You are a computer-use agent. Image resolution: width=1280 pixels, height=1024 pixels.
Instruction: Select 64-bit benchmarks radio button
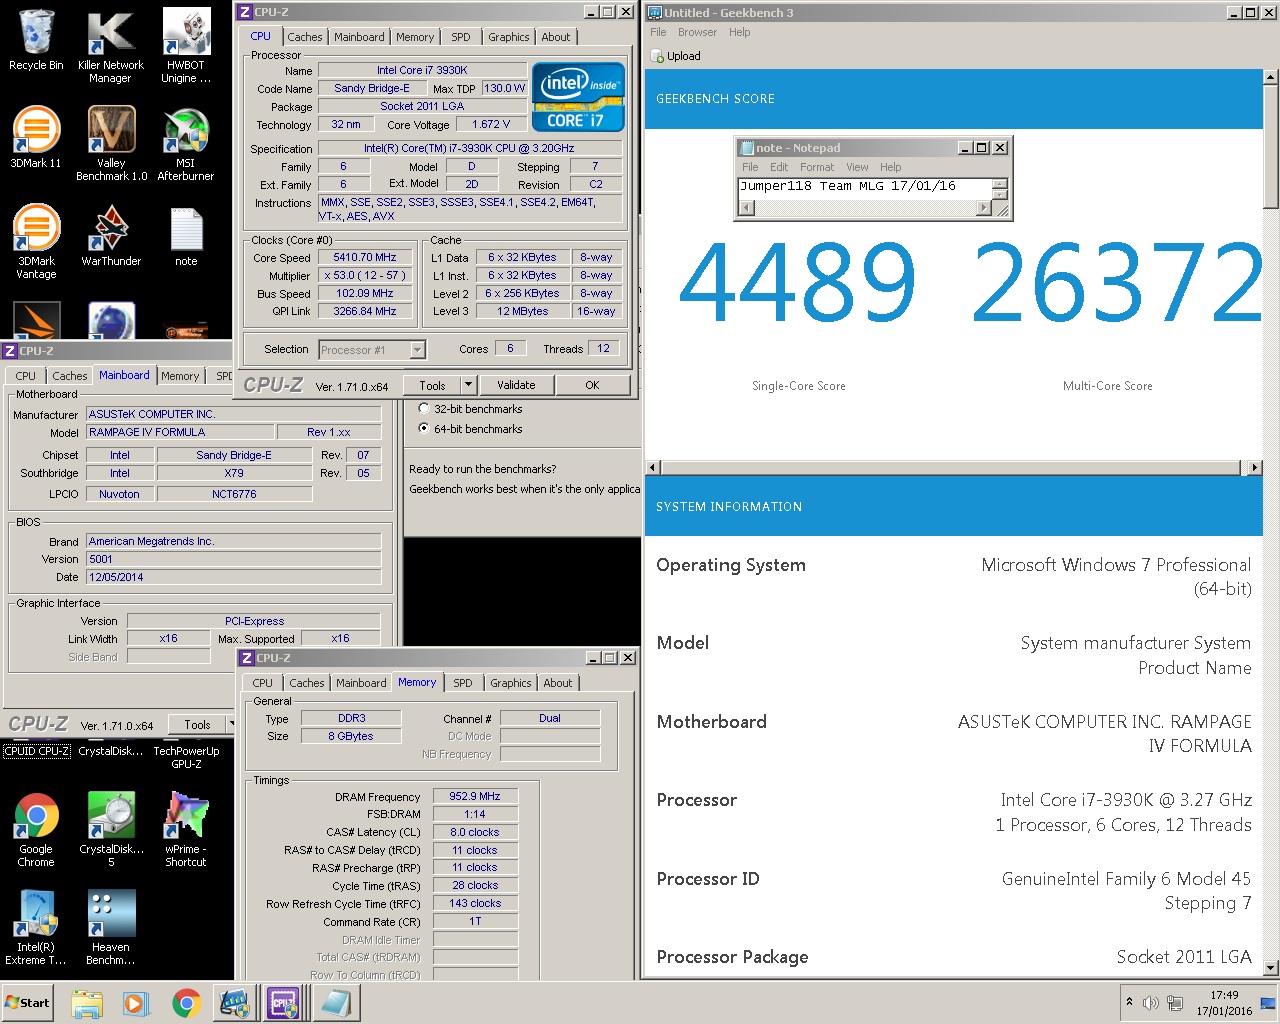click(424, 429)
